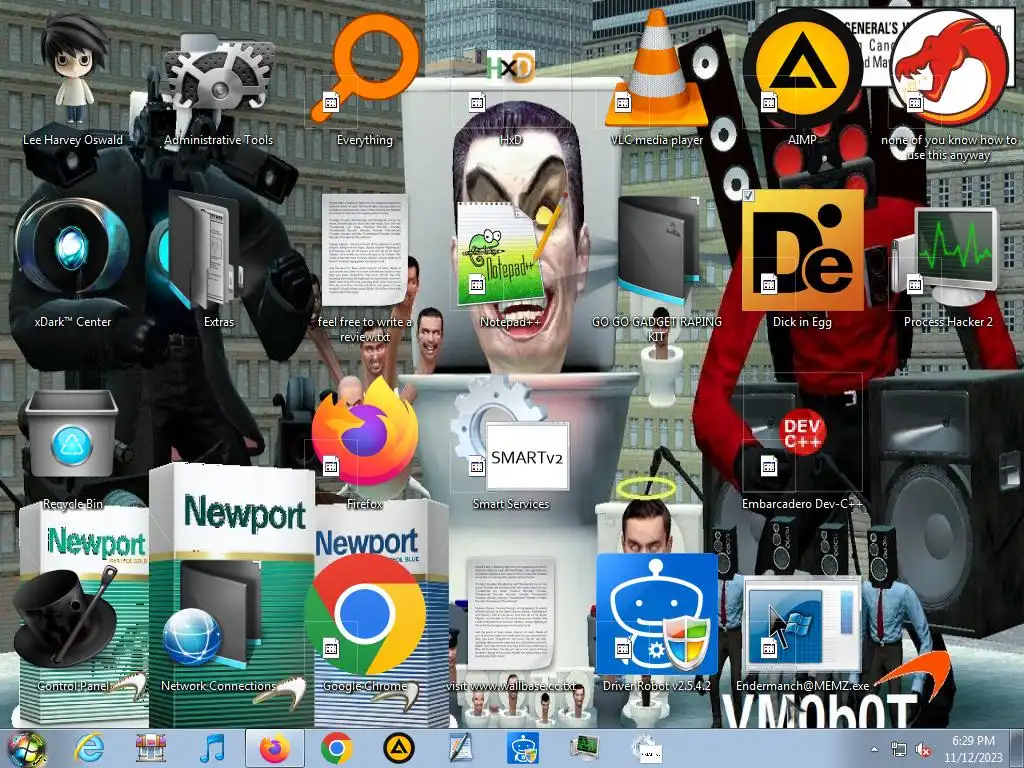
Task: Switch to Firefox taskbar button
Action: point(275,748)
